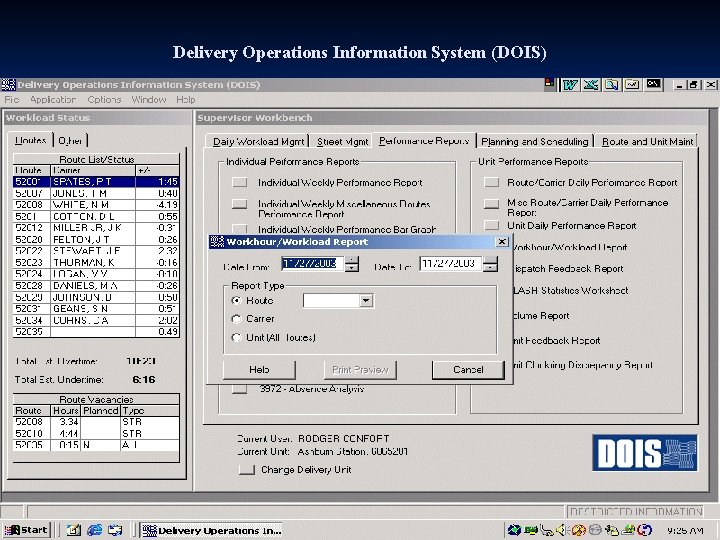This screenshot has height=540, width=720.
Task: Open the DOIS title bar system icon
Action: point(8,84)
